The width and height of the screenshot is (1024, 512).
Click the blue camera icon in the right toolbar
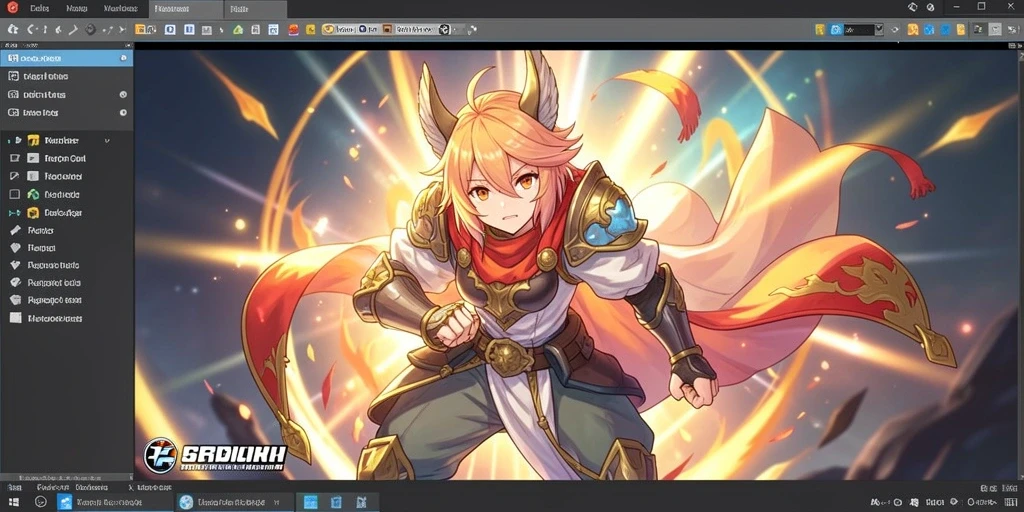click(x=836, y=29)
